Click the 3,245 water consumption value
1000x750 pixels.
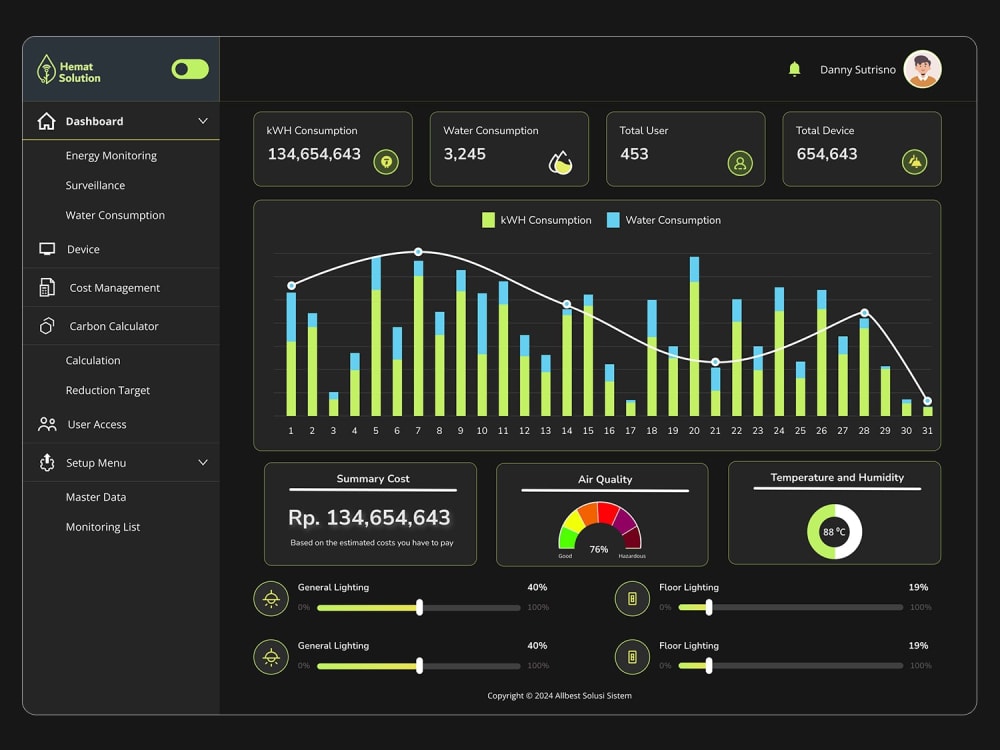pyautogui.click(x=464, y=154)
